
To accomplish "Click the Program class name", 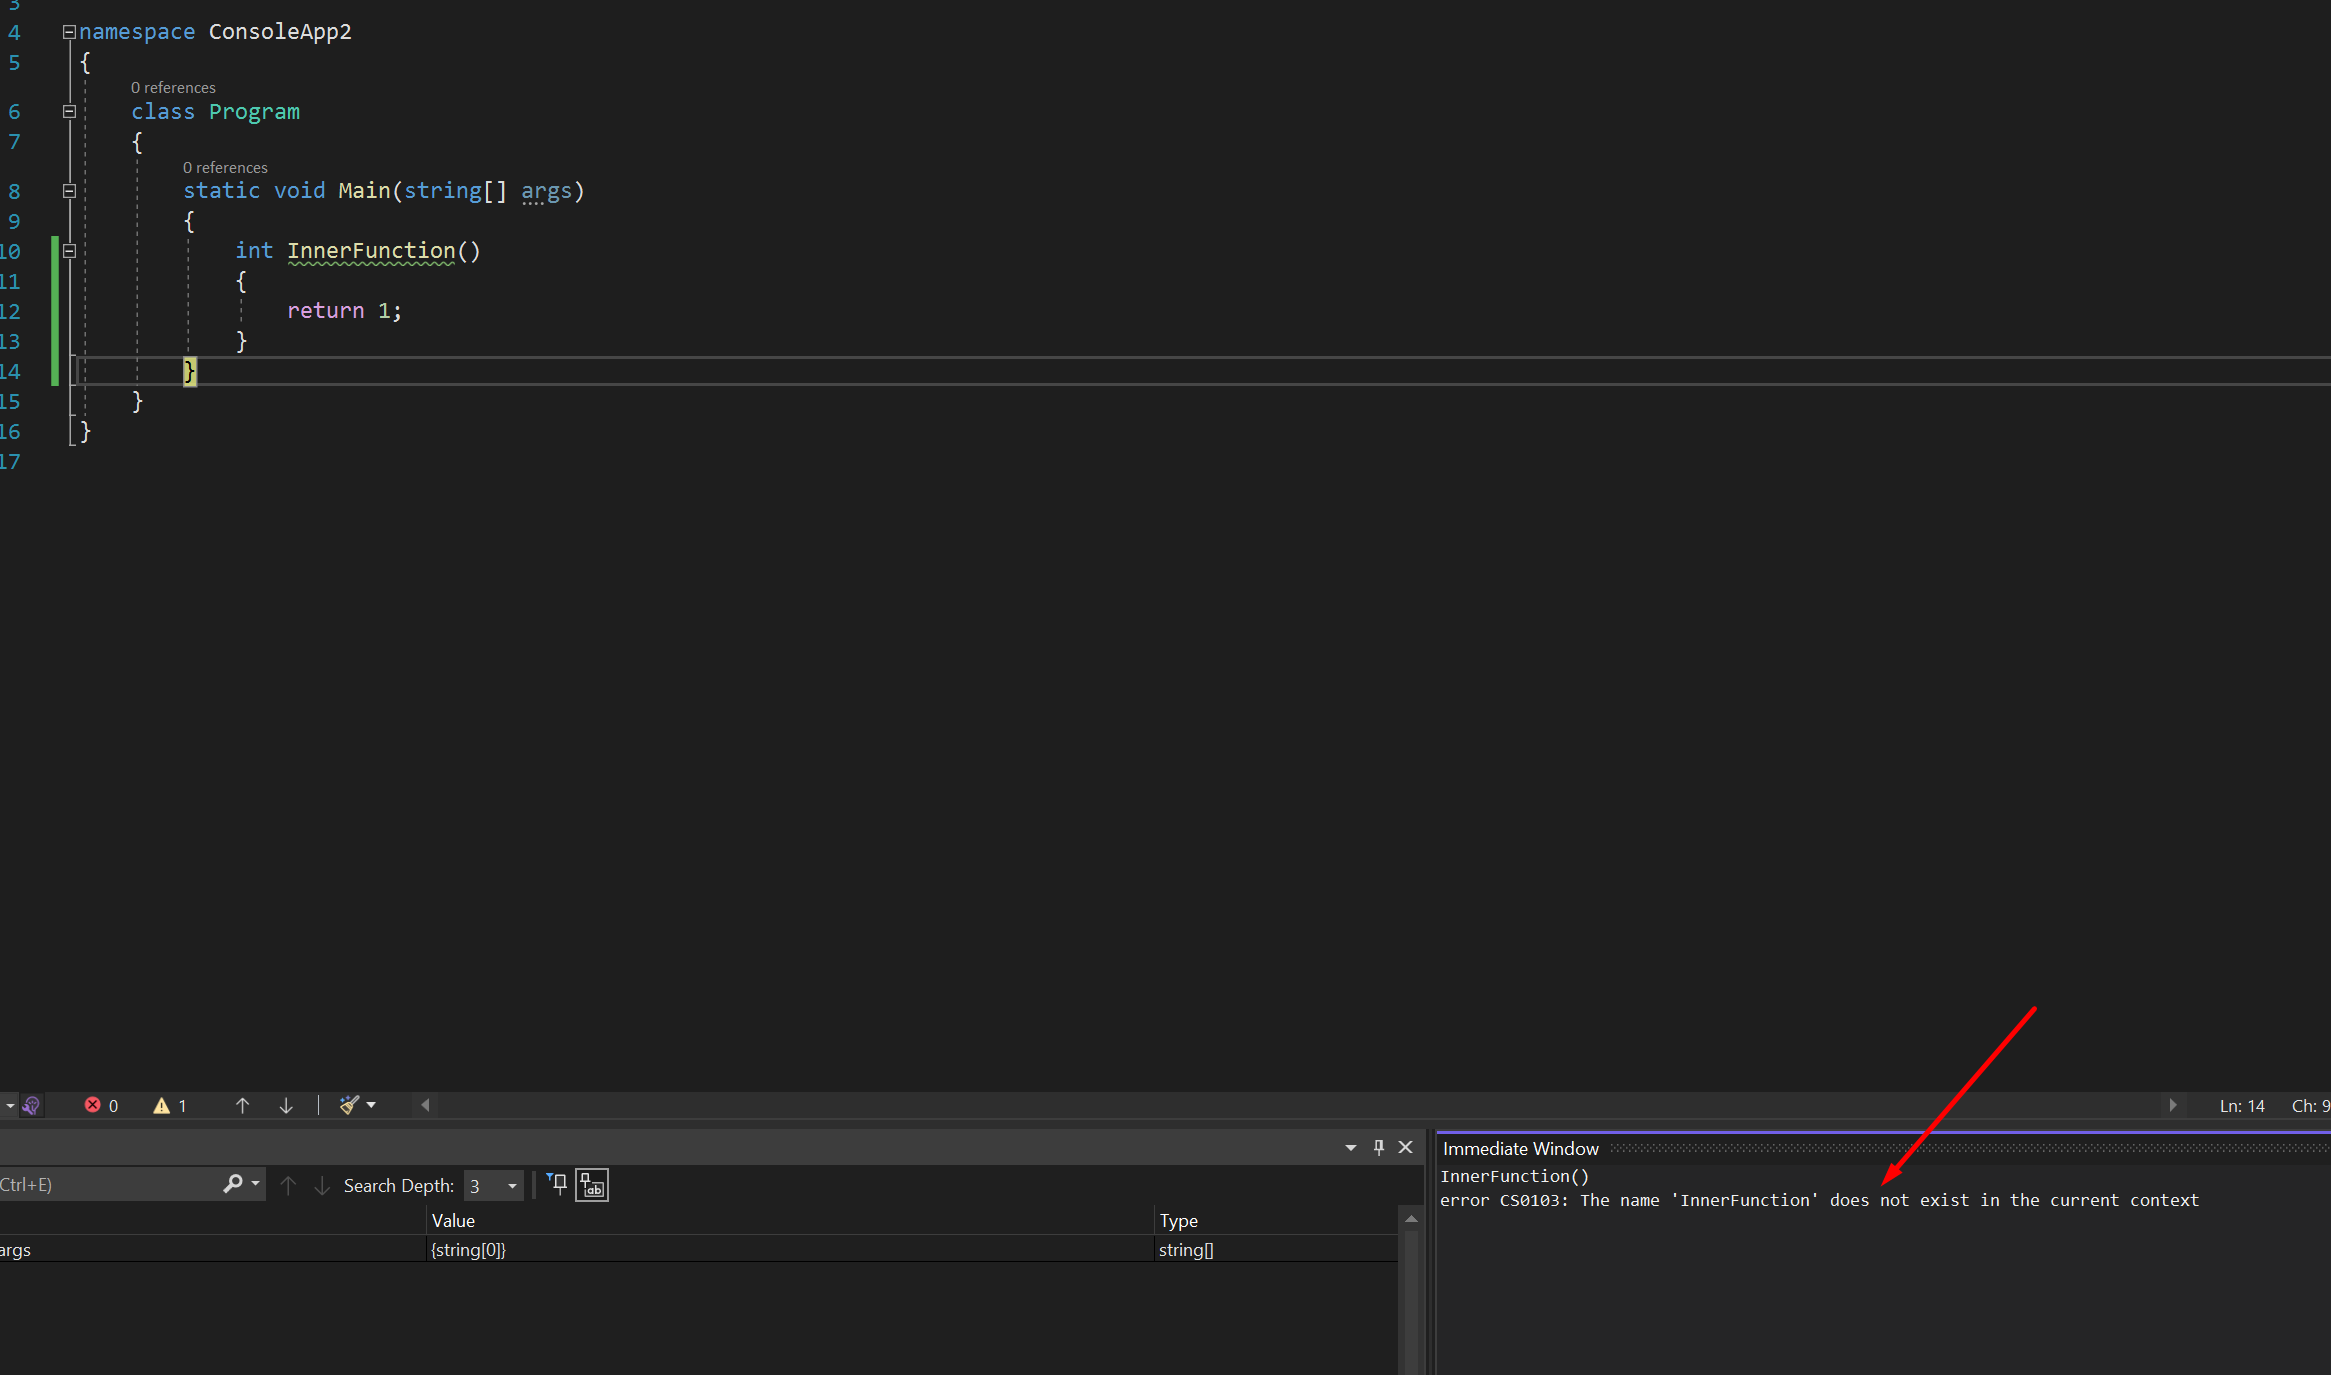I will pyautogui.click(x=254, y=112).
